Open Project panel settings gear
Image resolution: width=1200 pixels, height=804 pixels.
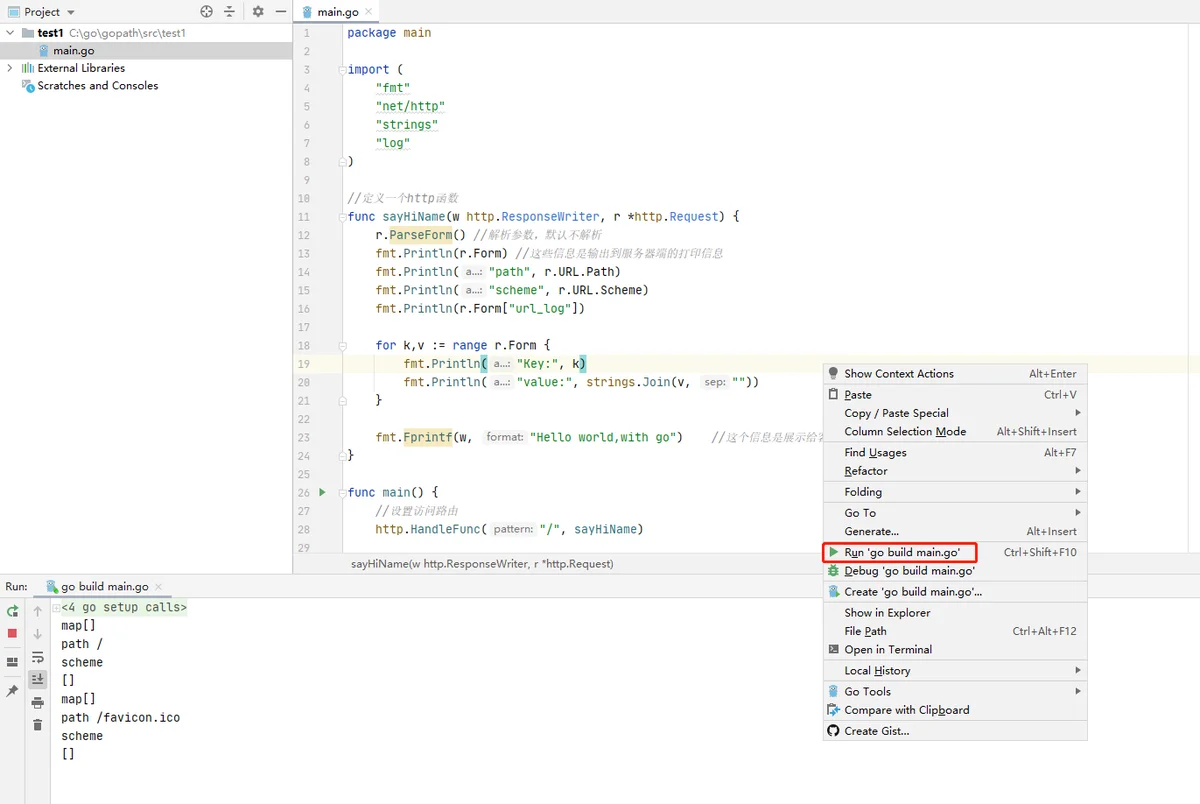tap(258, 12)
